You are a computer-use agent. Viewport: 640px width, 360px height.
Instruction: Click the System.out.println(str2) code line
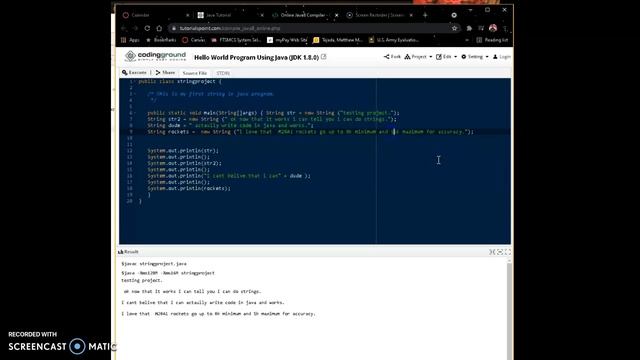pyautogui.click(x=184, y=163)
